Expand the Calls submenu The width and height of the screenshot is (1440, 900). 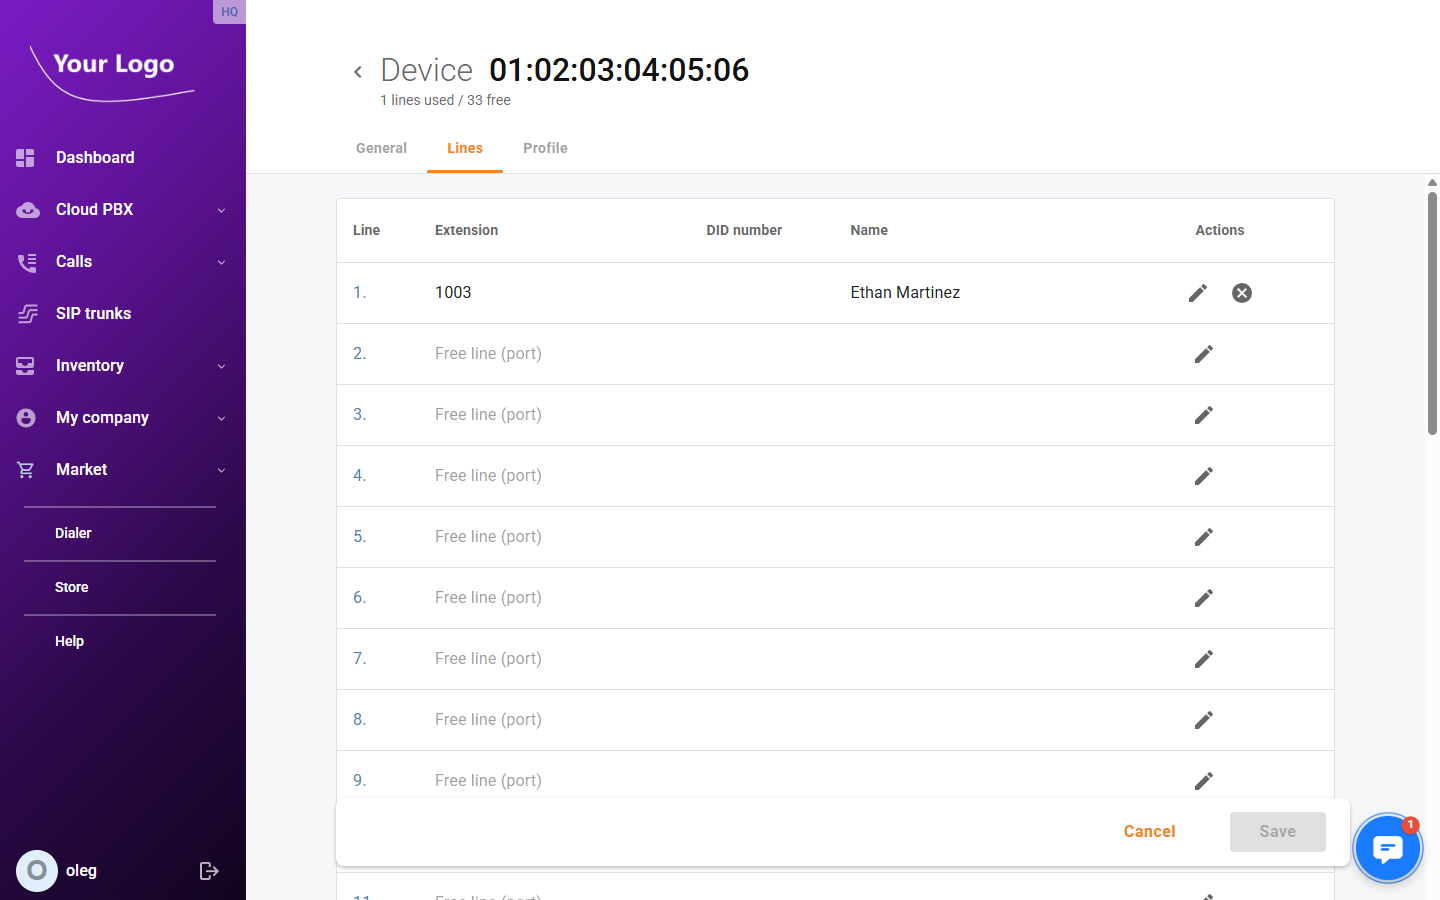(221, 262)
